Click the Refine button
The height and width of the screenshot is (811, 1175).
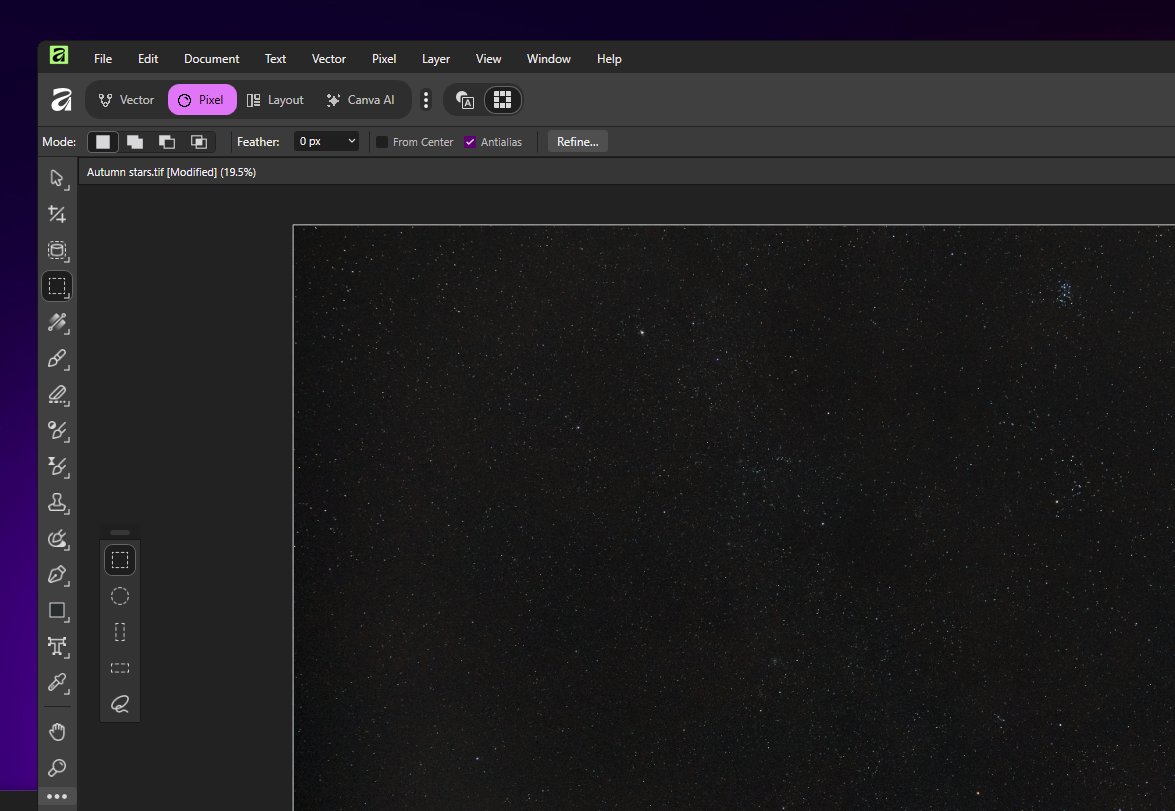pyautogui.click(x=577, y=141)
